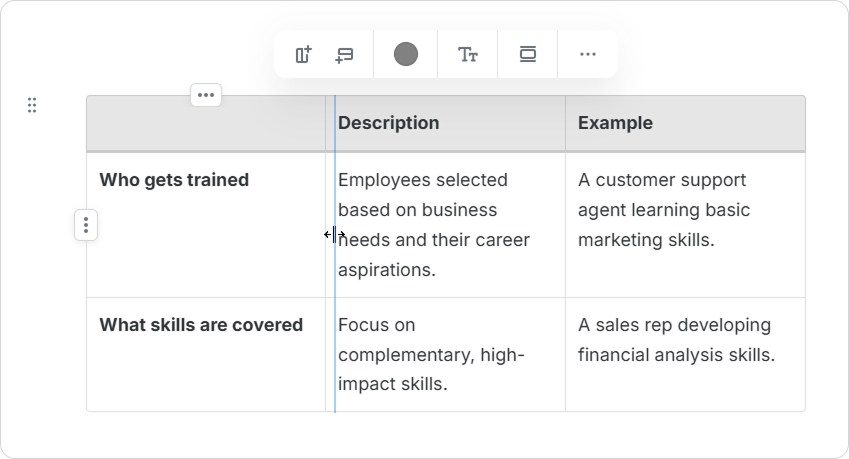849x459 pixels.
Task: Select the 'What skills are covered' cell
Action: 201,325
